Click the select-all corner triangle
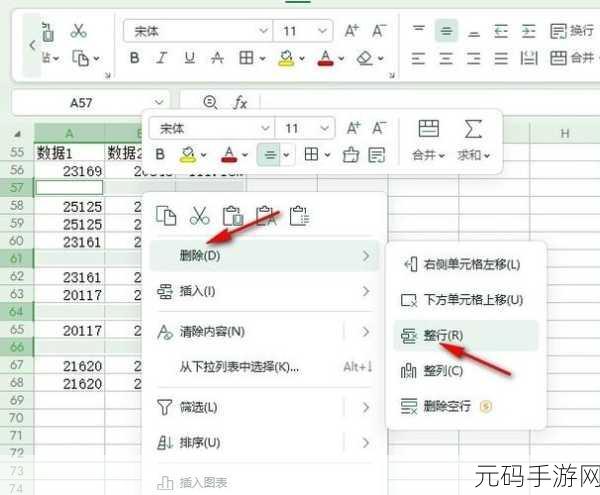This screenshot has height=495, width=600. pyautogui.click(x=17, y=134)
